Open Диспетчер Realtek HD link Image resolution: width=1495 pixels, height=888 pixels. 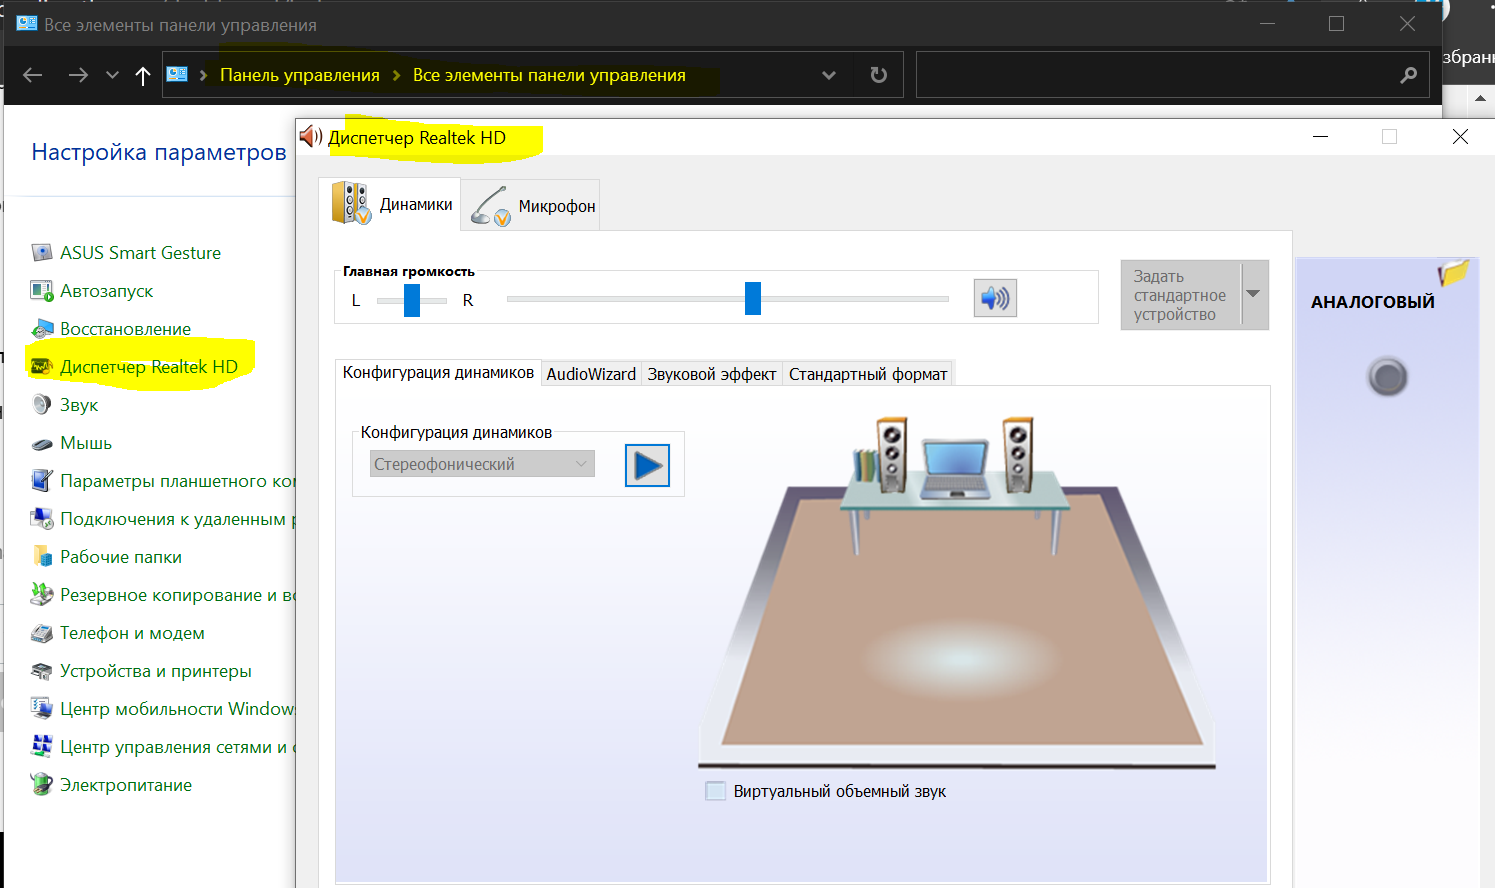tap(149, 367)
